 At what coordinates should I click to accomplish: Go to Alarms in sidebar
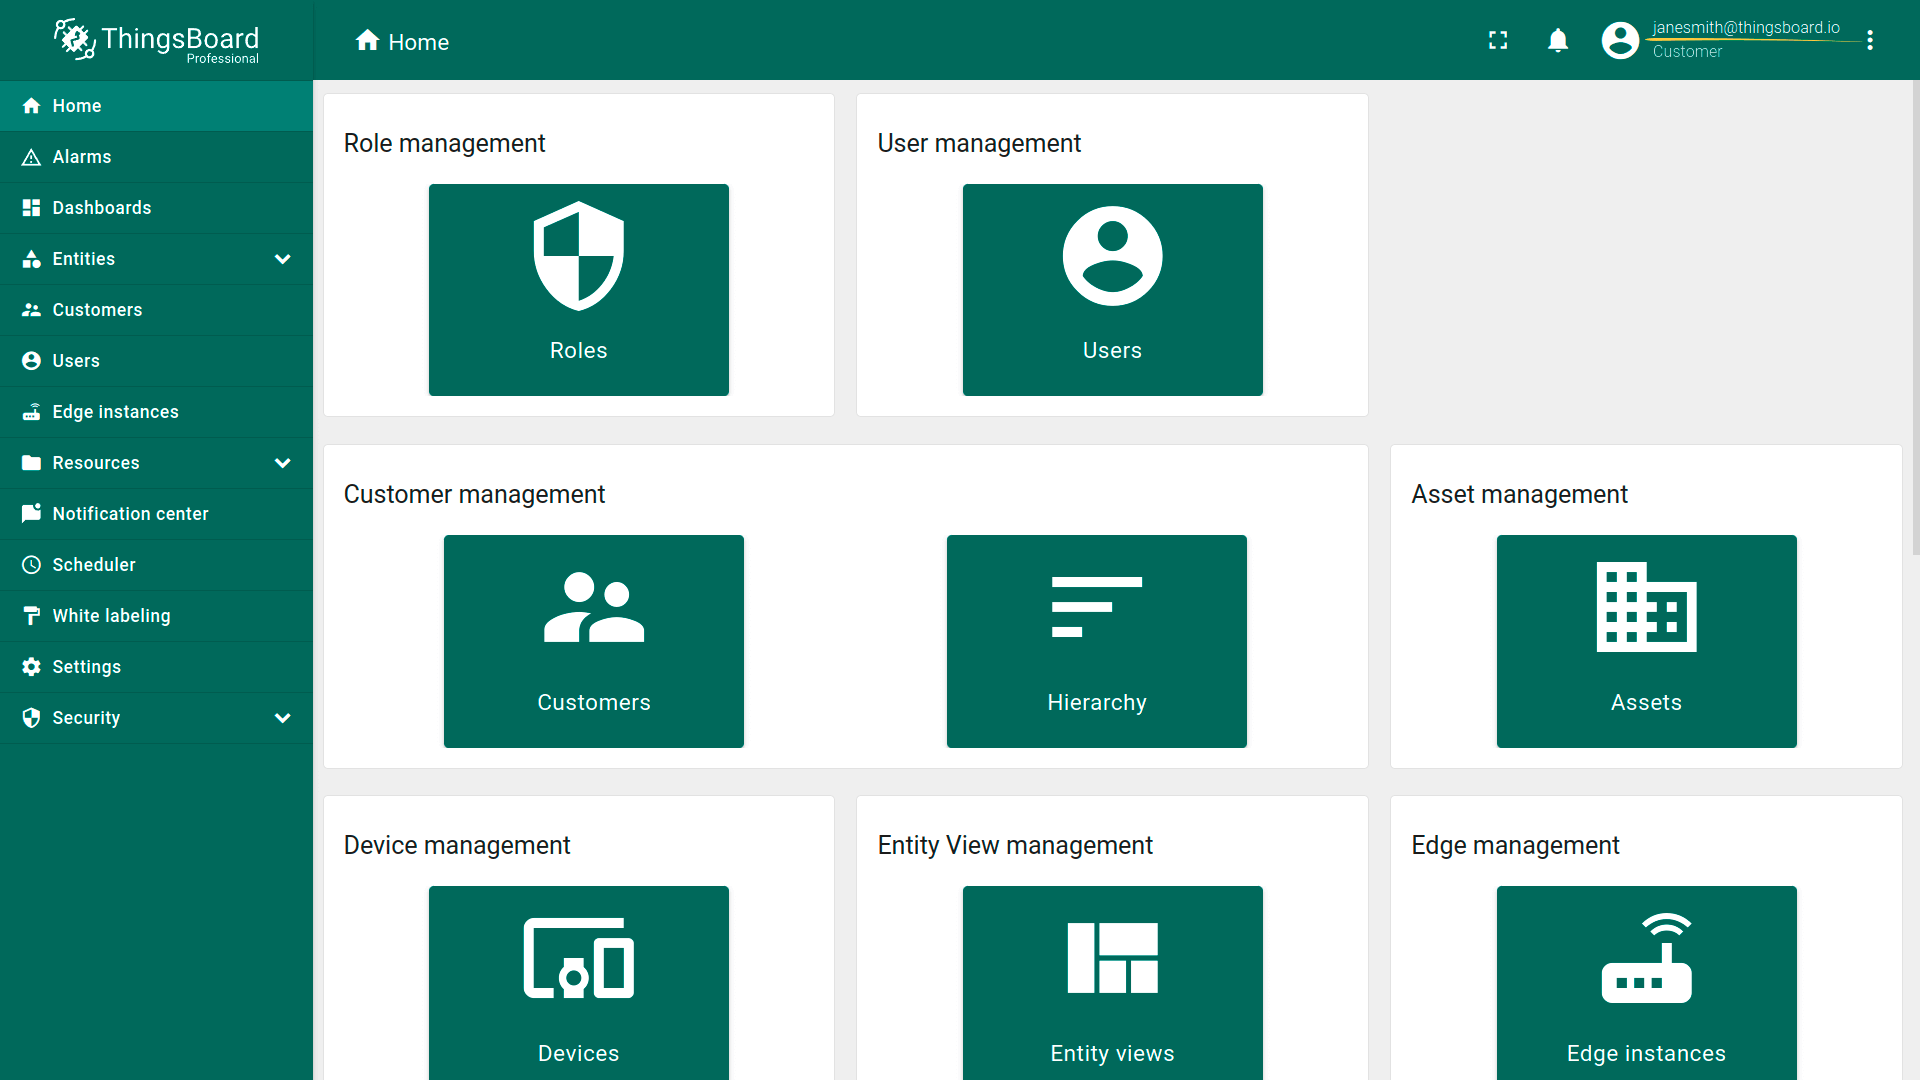[82, 157]
